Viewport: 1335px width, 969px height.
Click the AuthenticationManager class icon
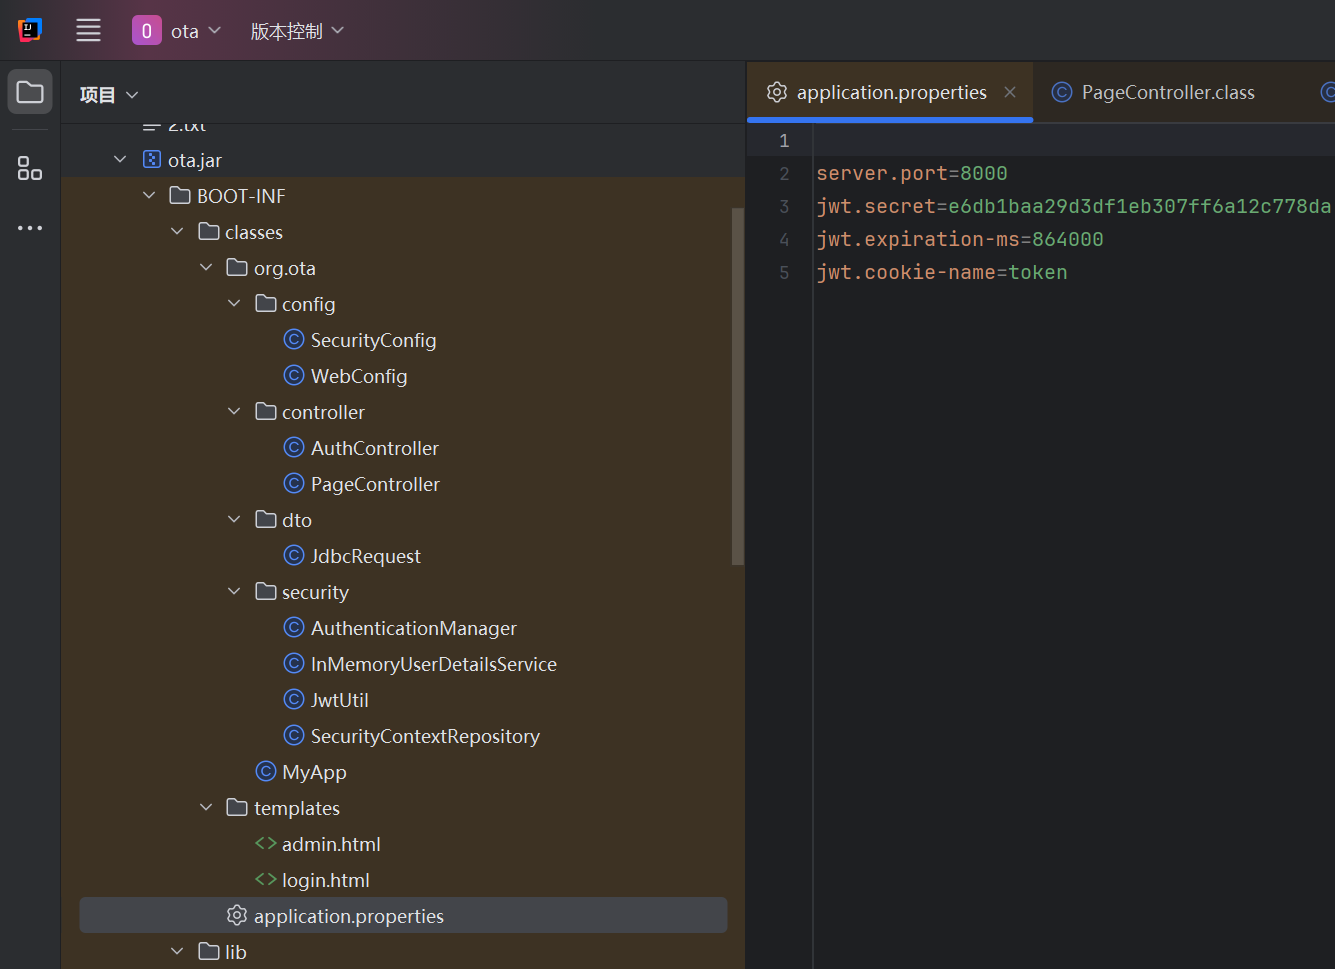[294, 627]
